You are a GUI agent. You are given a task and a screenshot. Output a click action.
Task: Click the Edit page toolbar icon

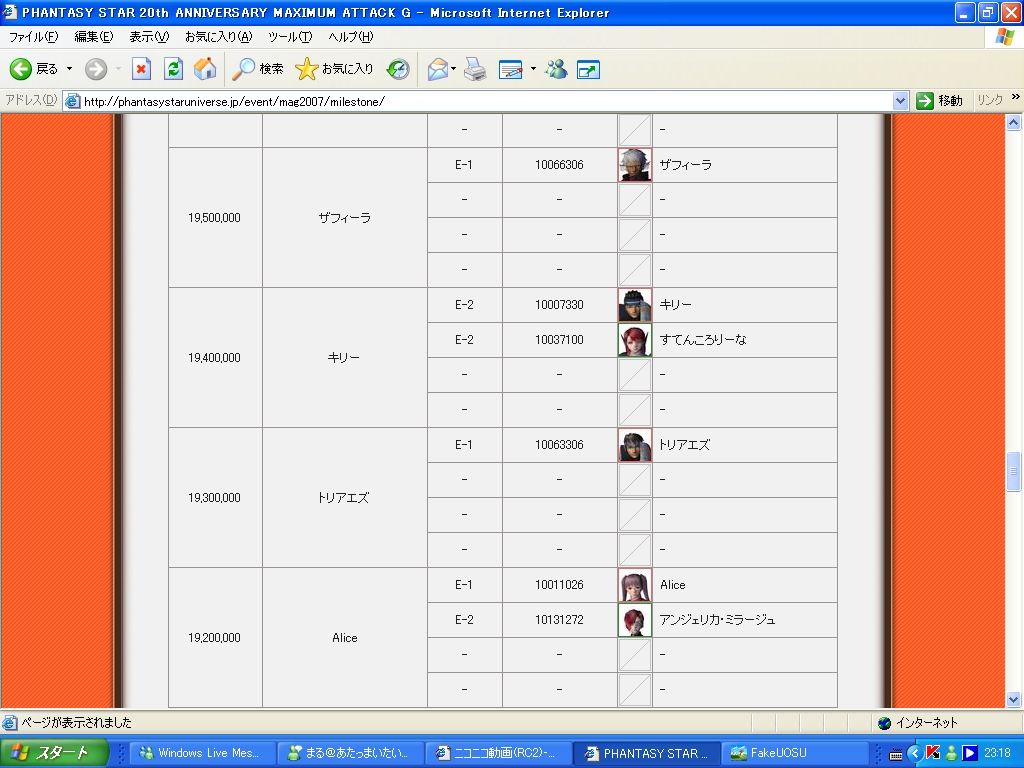pos(511,69)
